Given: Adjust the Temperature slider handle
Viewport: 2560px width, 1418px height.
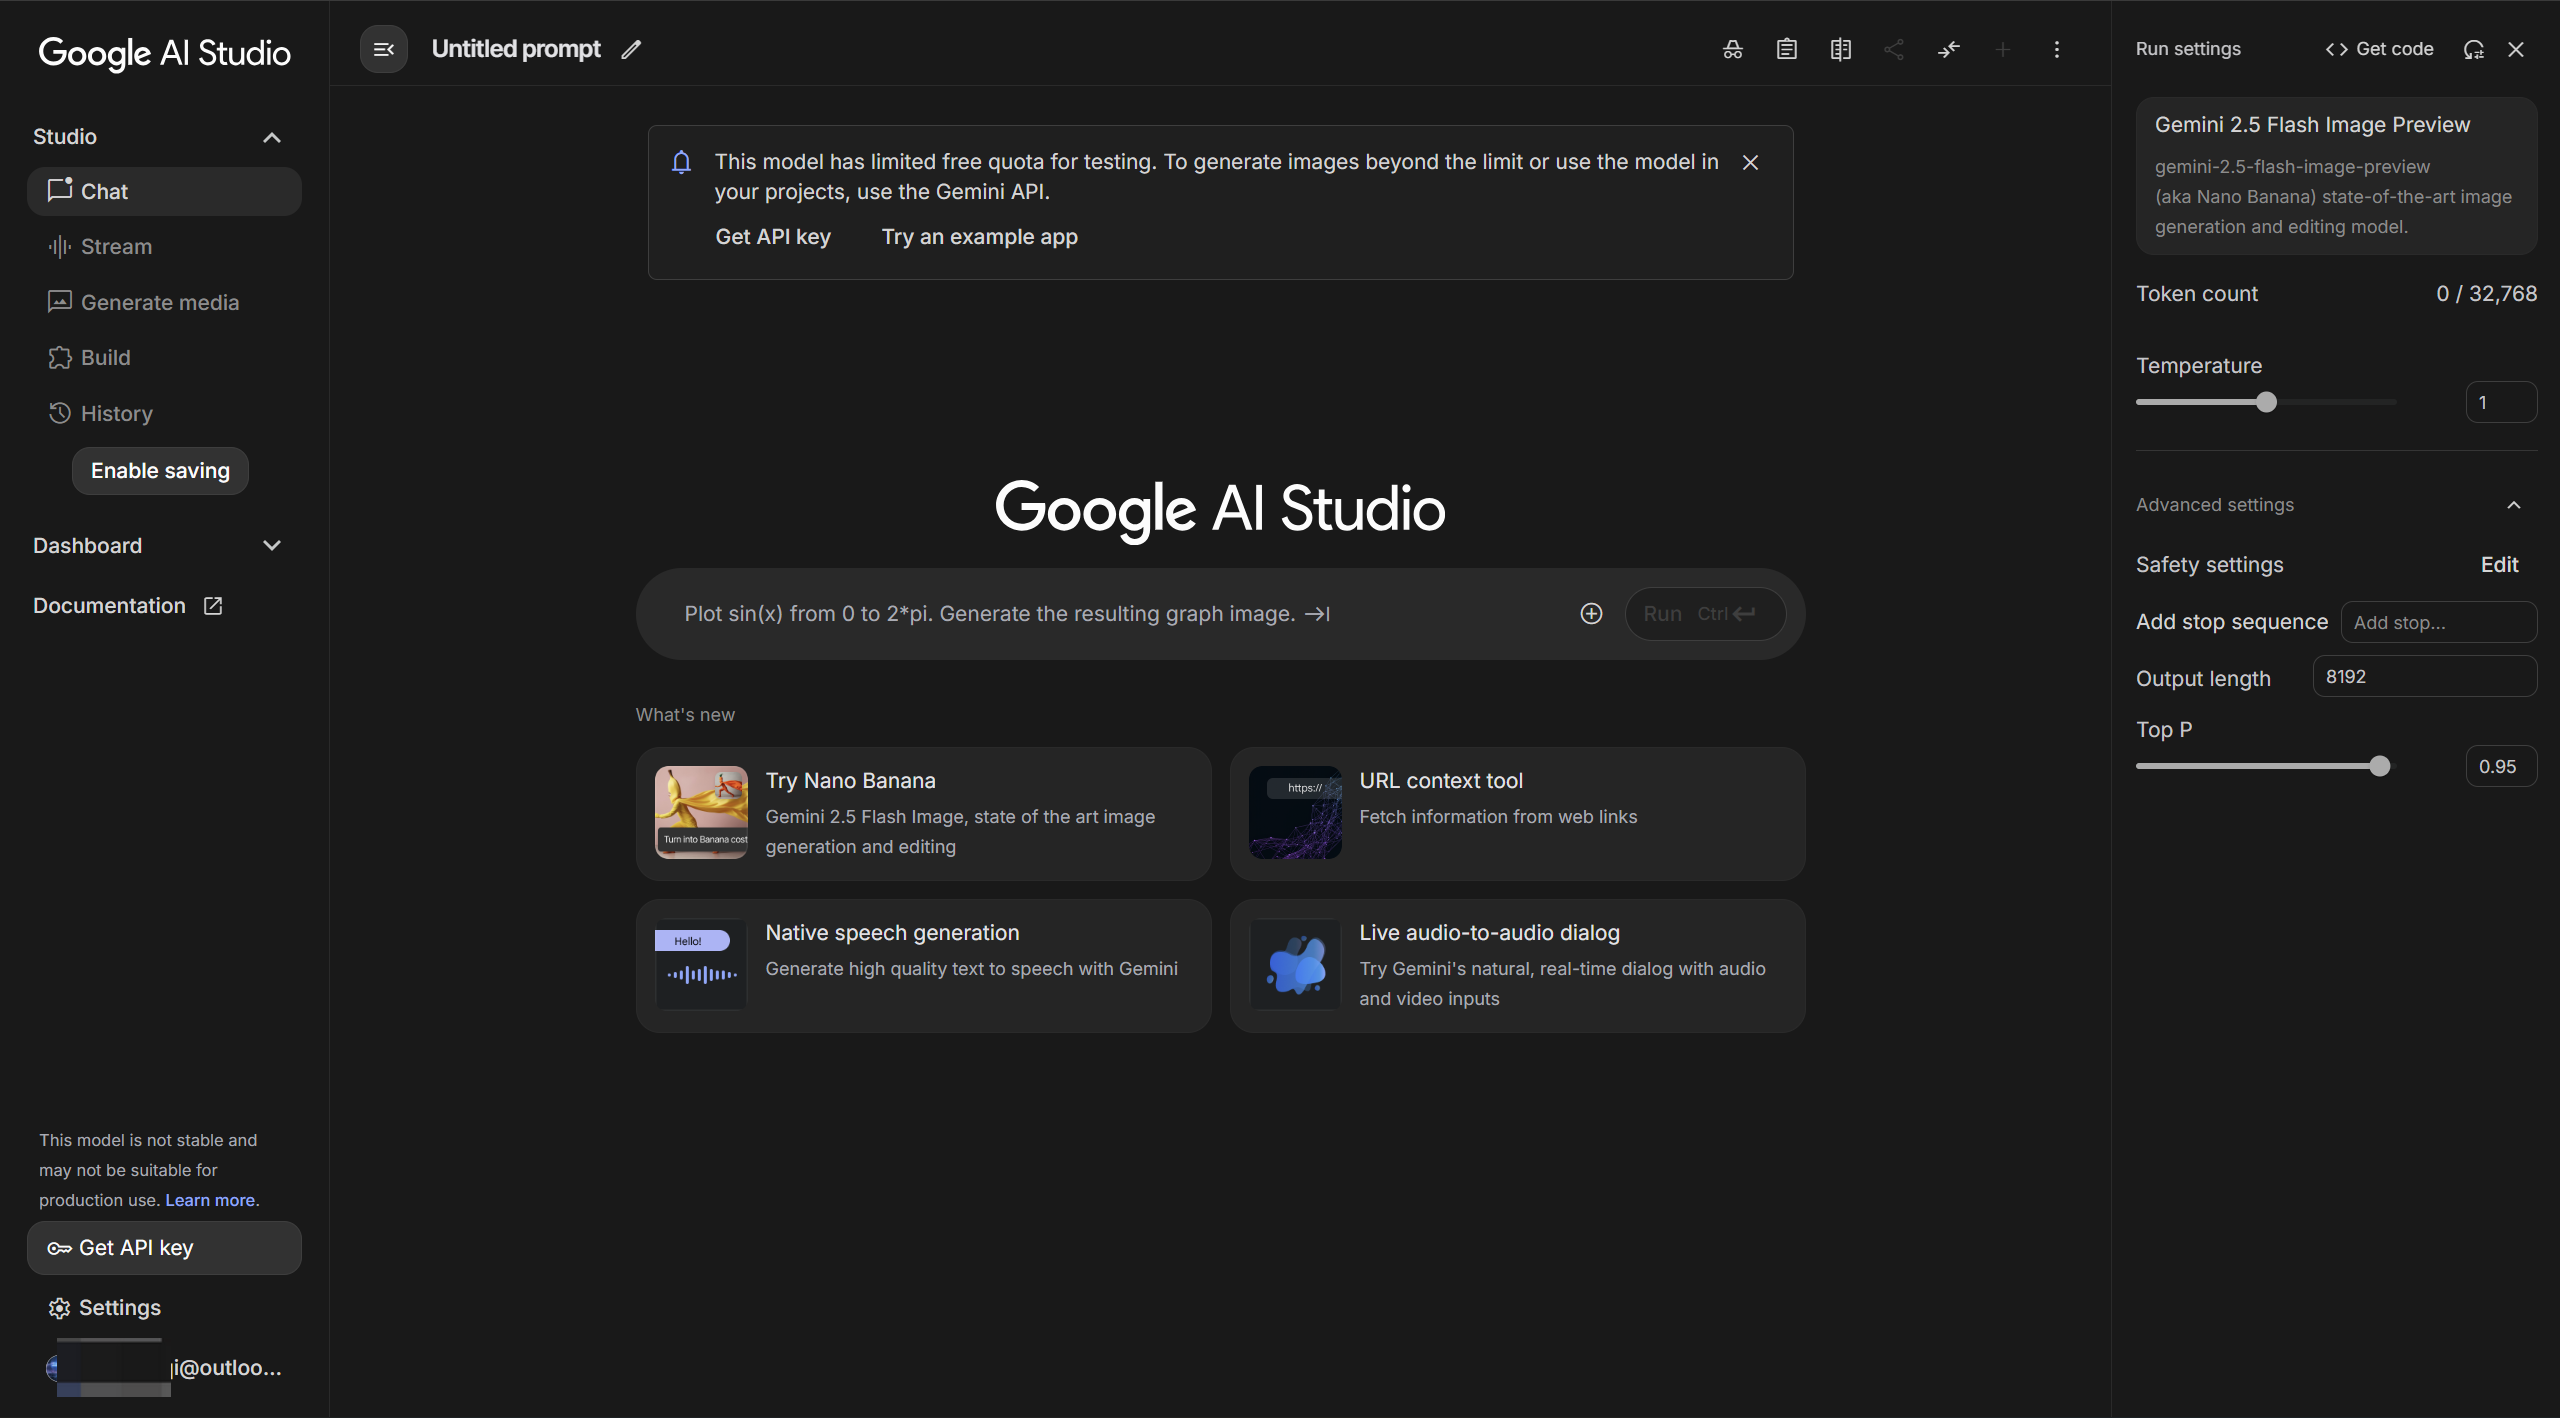Looking at the screenshot, I should 2267,402.
